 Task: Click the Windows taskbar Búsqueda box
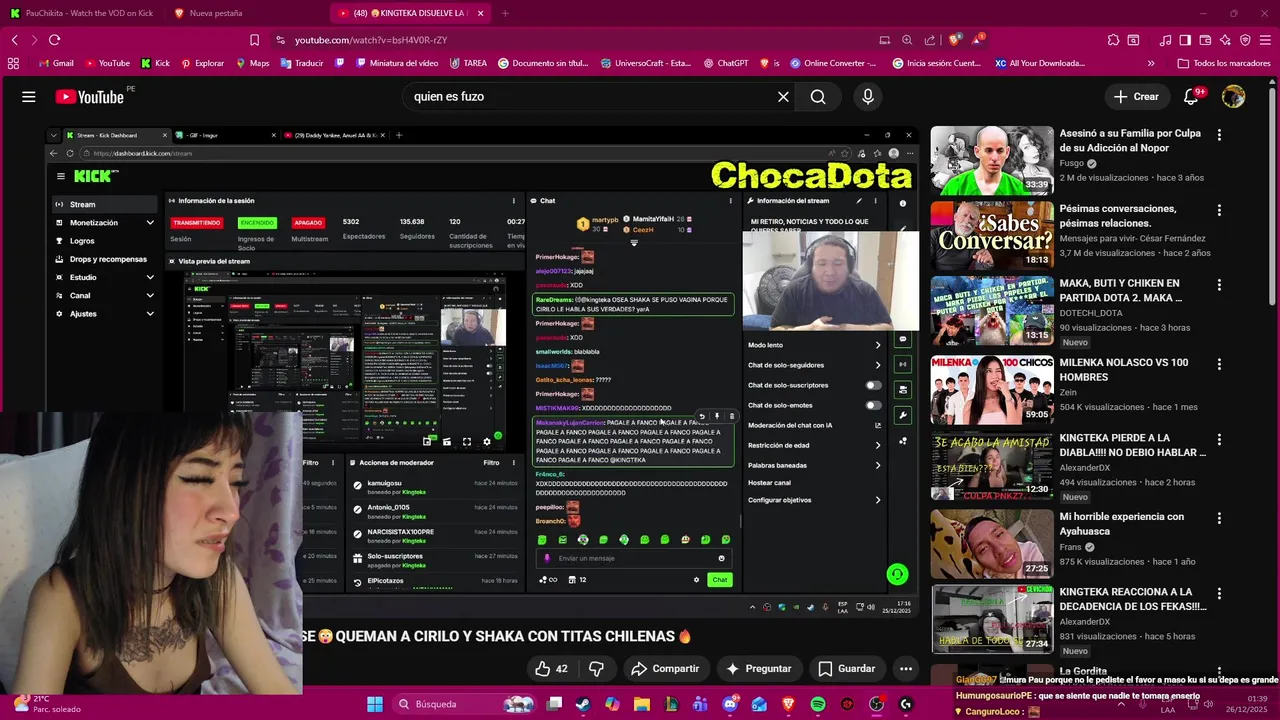[466, 704]
